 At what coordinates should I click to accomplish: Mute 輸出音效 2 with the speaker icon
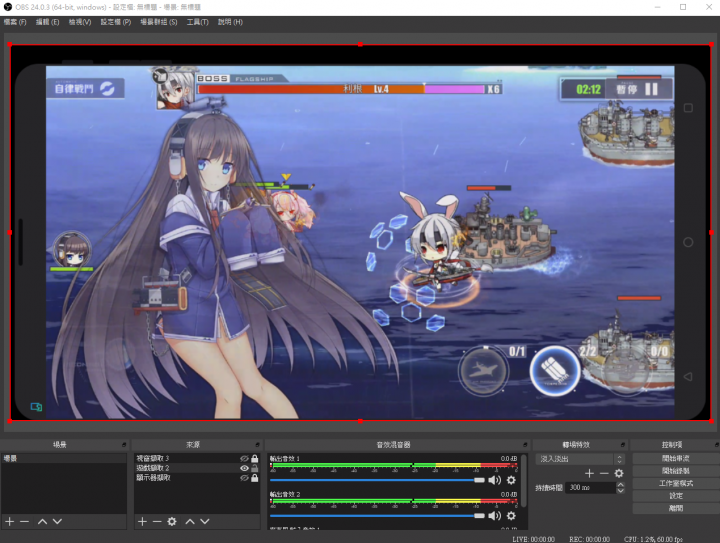coord(494,516)
